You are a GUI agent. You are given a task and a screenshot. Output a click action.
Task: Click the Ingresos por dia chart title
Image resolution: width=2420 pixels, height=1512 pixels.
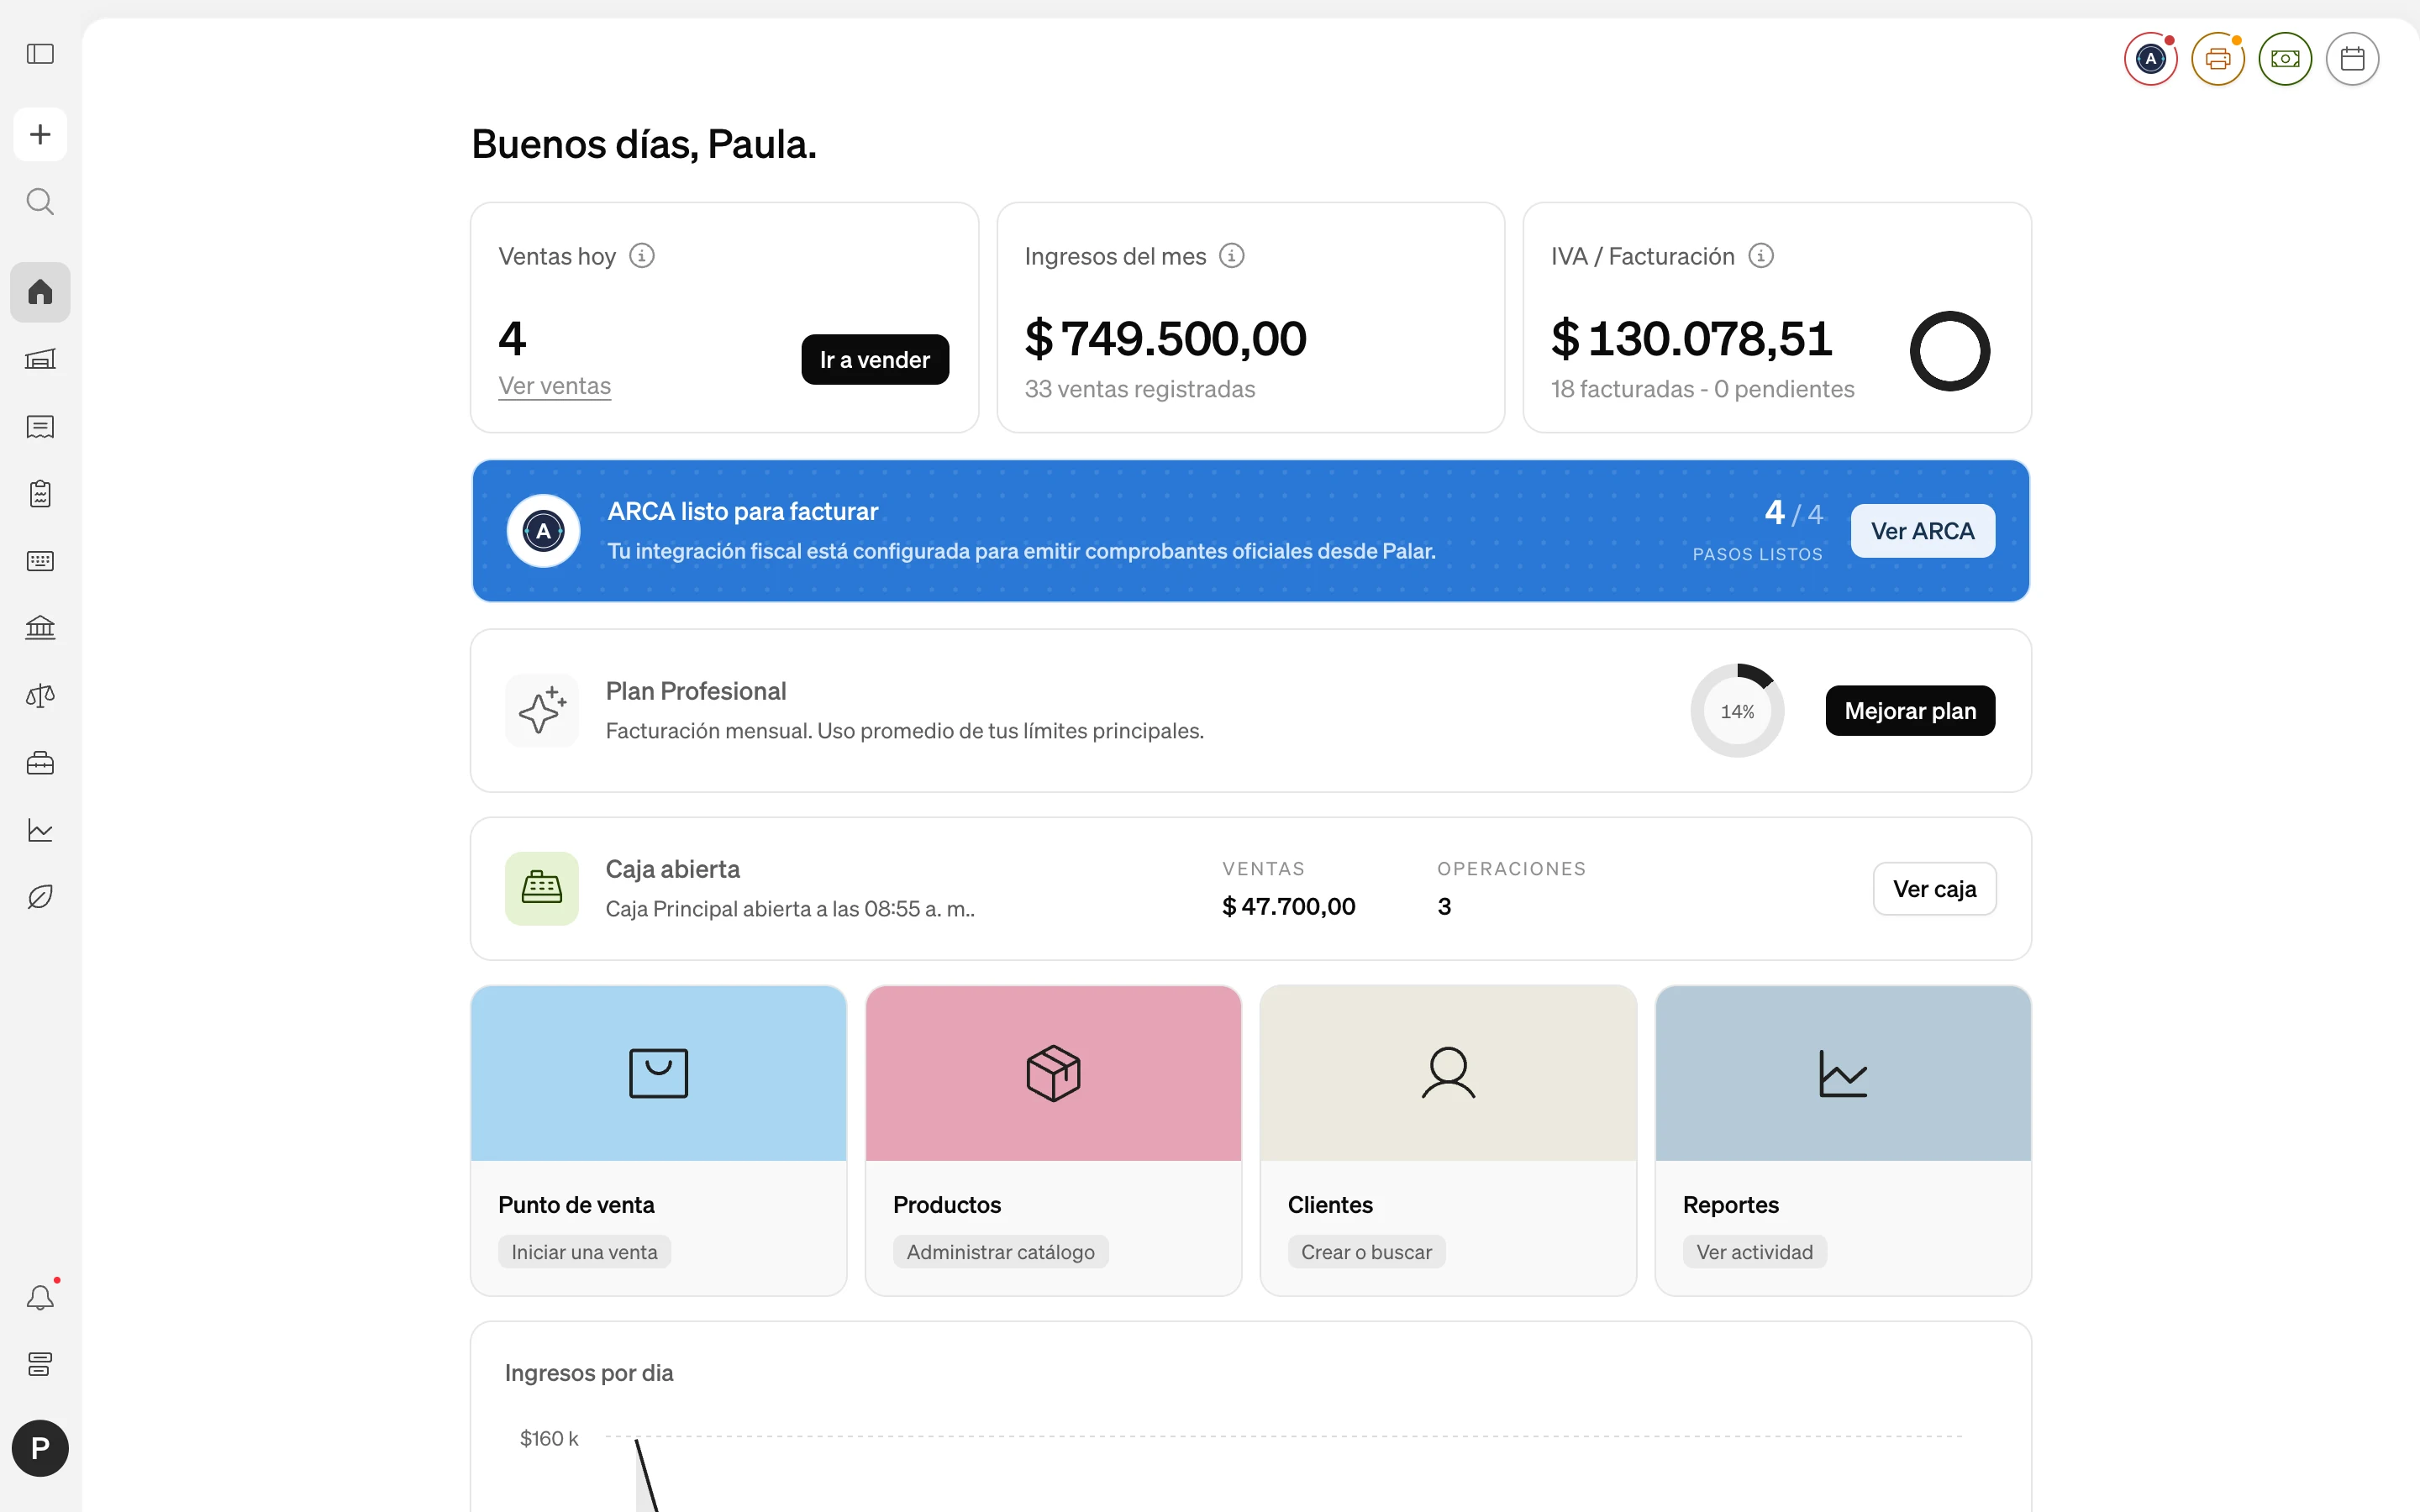pyautogui.click(x=588, y=1373)
